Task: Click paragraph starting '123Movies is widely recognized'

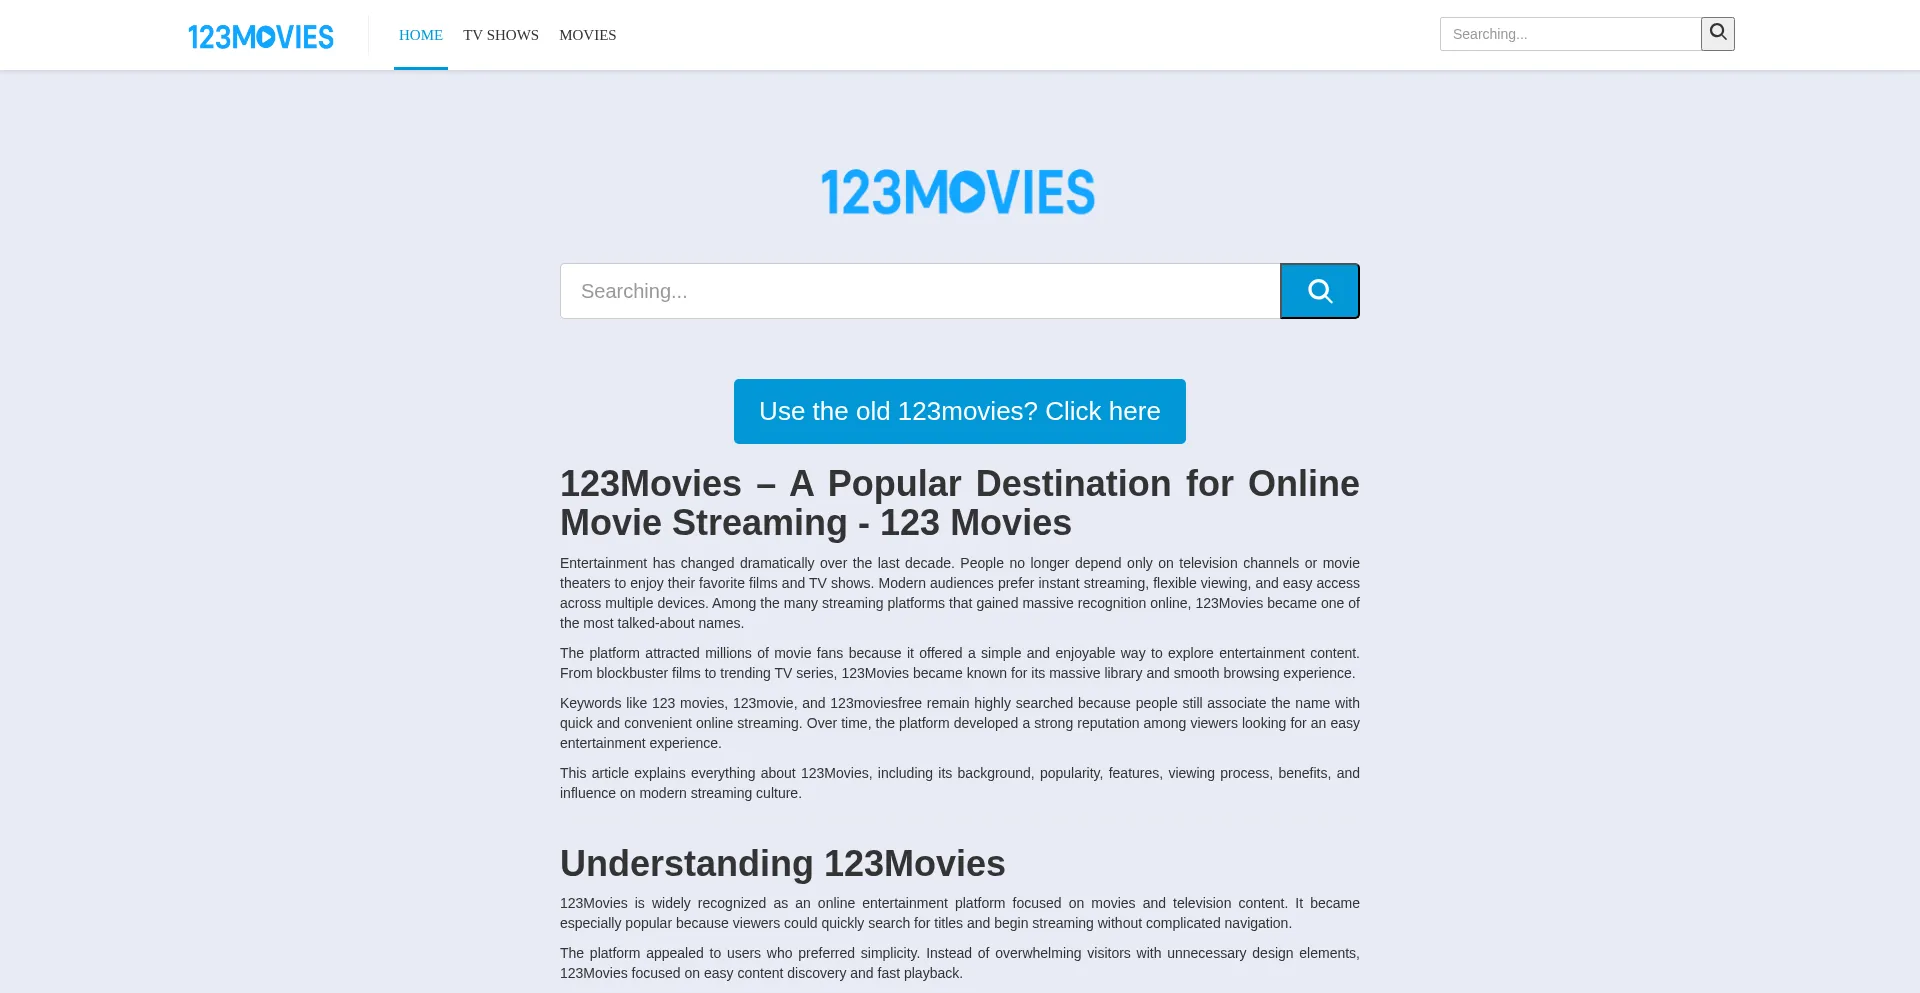Action: click(x=960, y=913)
